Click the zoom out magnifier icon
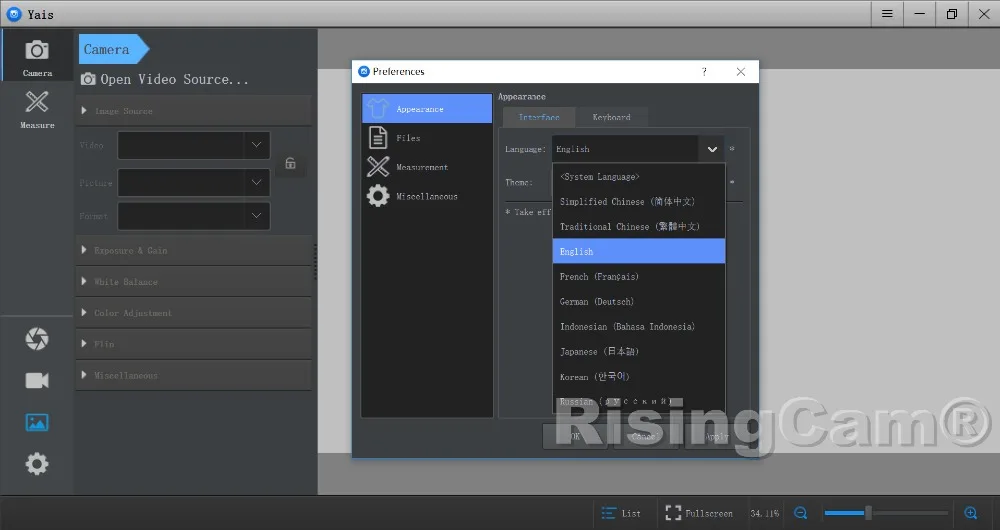The image size is (1000, 530). (x=800, y=513)
